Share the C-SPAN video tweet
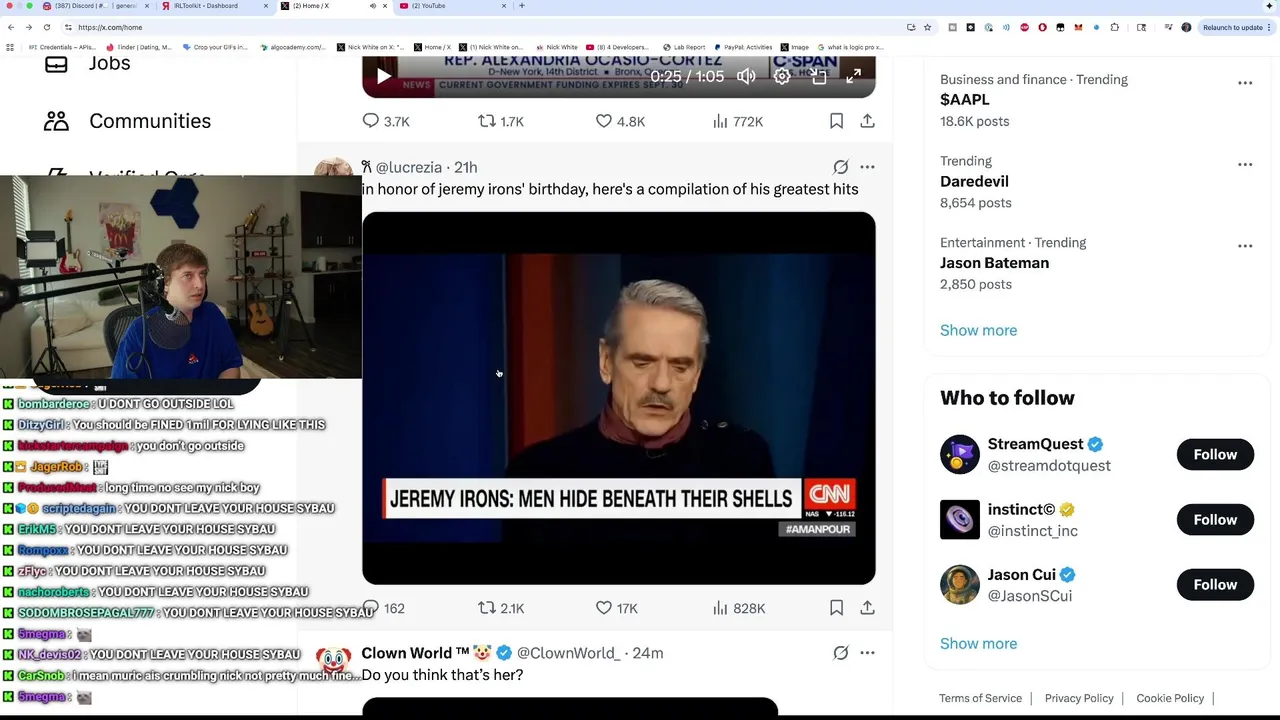The image size is (1280, 720). click(867, 121)
